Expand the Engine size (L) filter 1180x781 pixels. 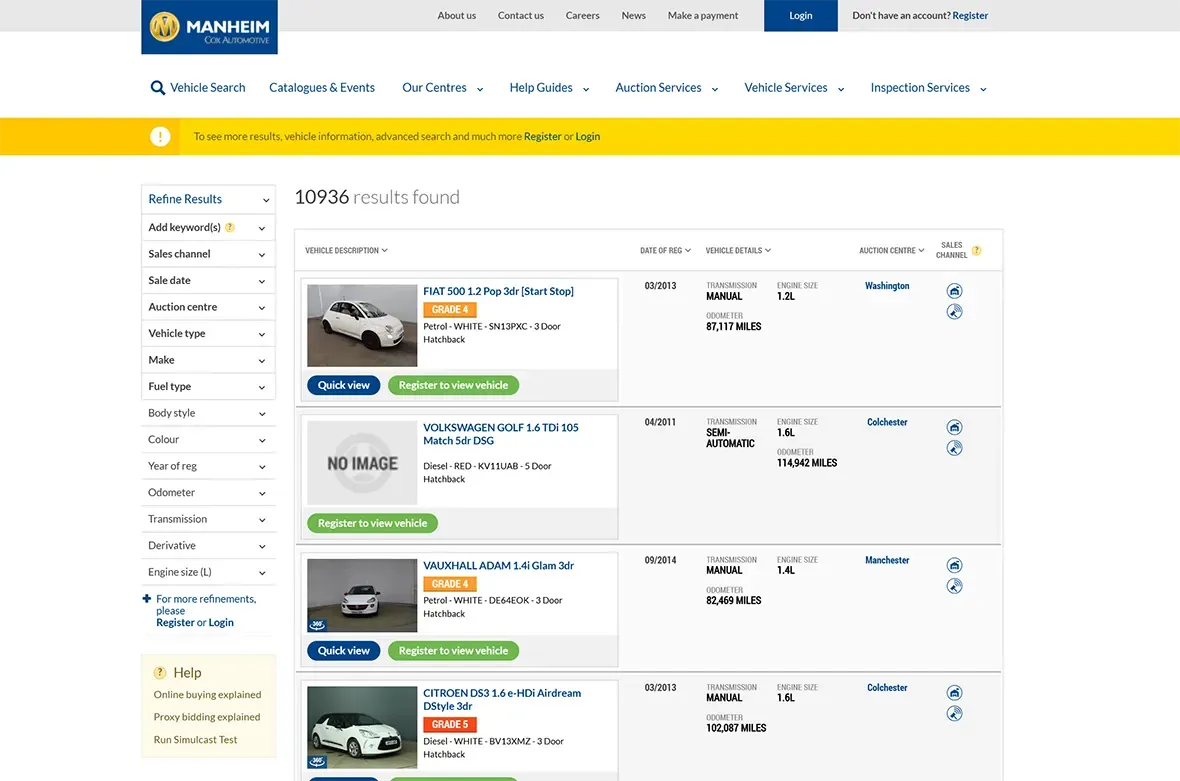pyautogui.click(x=208, y=573)
